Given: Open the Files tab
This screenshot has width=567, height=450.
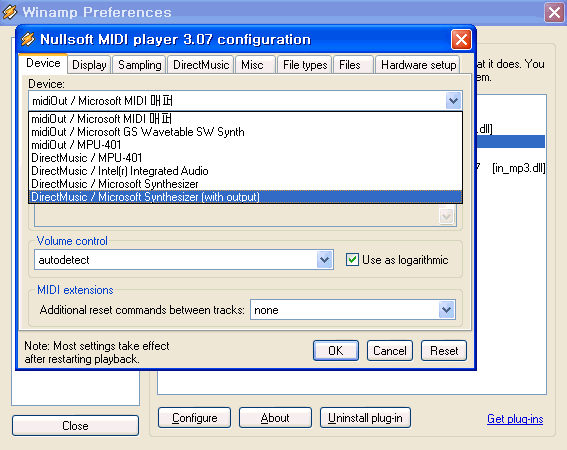Looking at the screenshot, I should tap(353, 65).
